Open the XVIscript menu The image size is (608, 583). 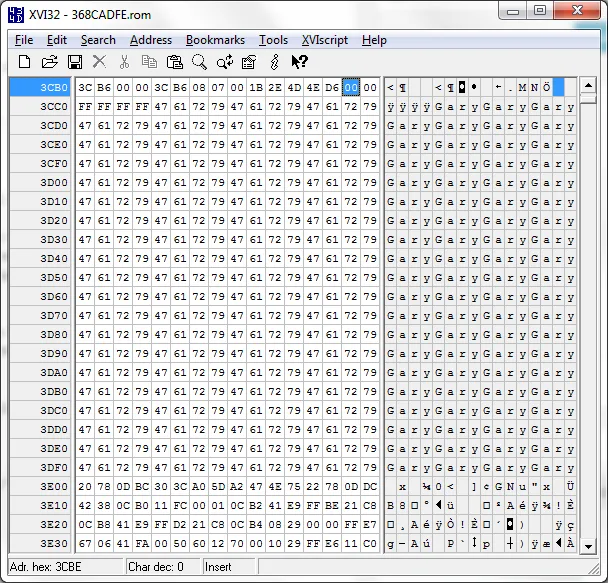(325, 40)
